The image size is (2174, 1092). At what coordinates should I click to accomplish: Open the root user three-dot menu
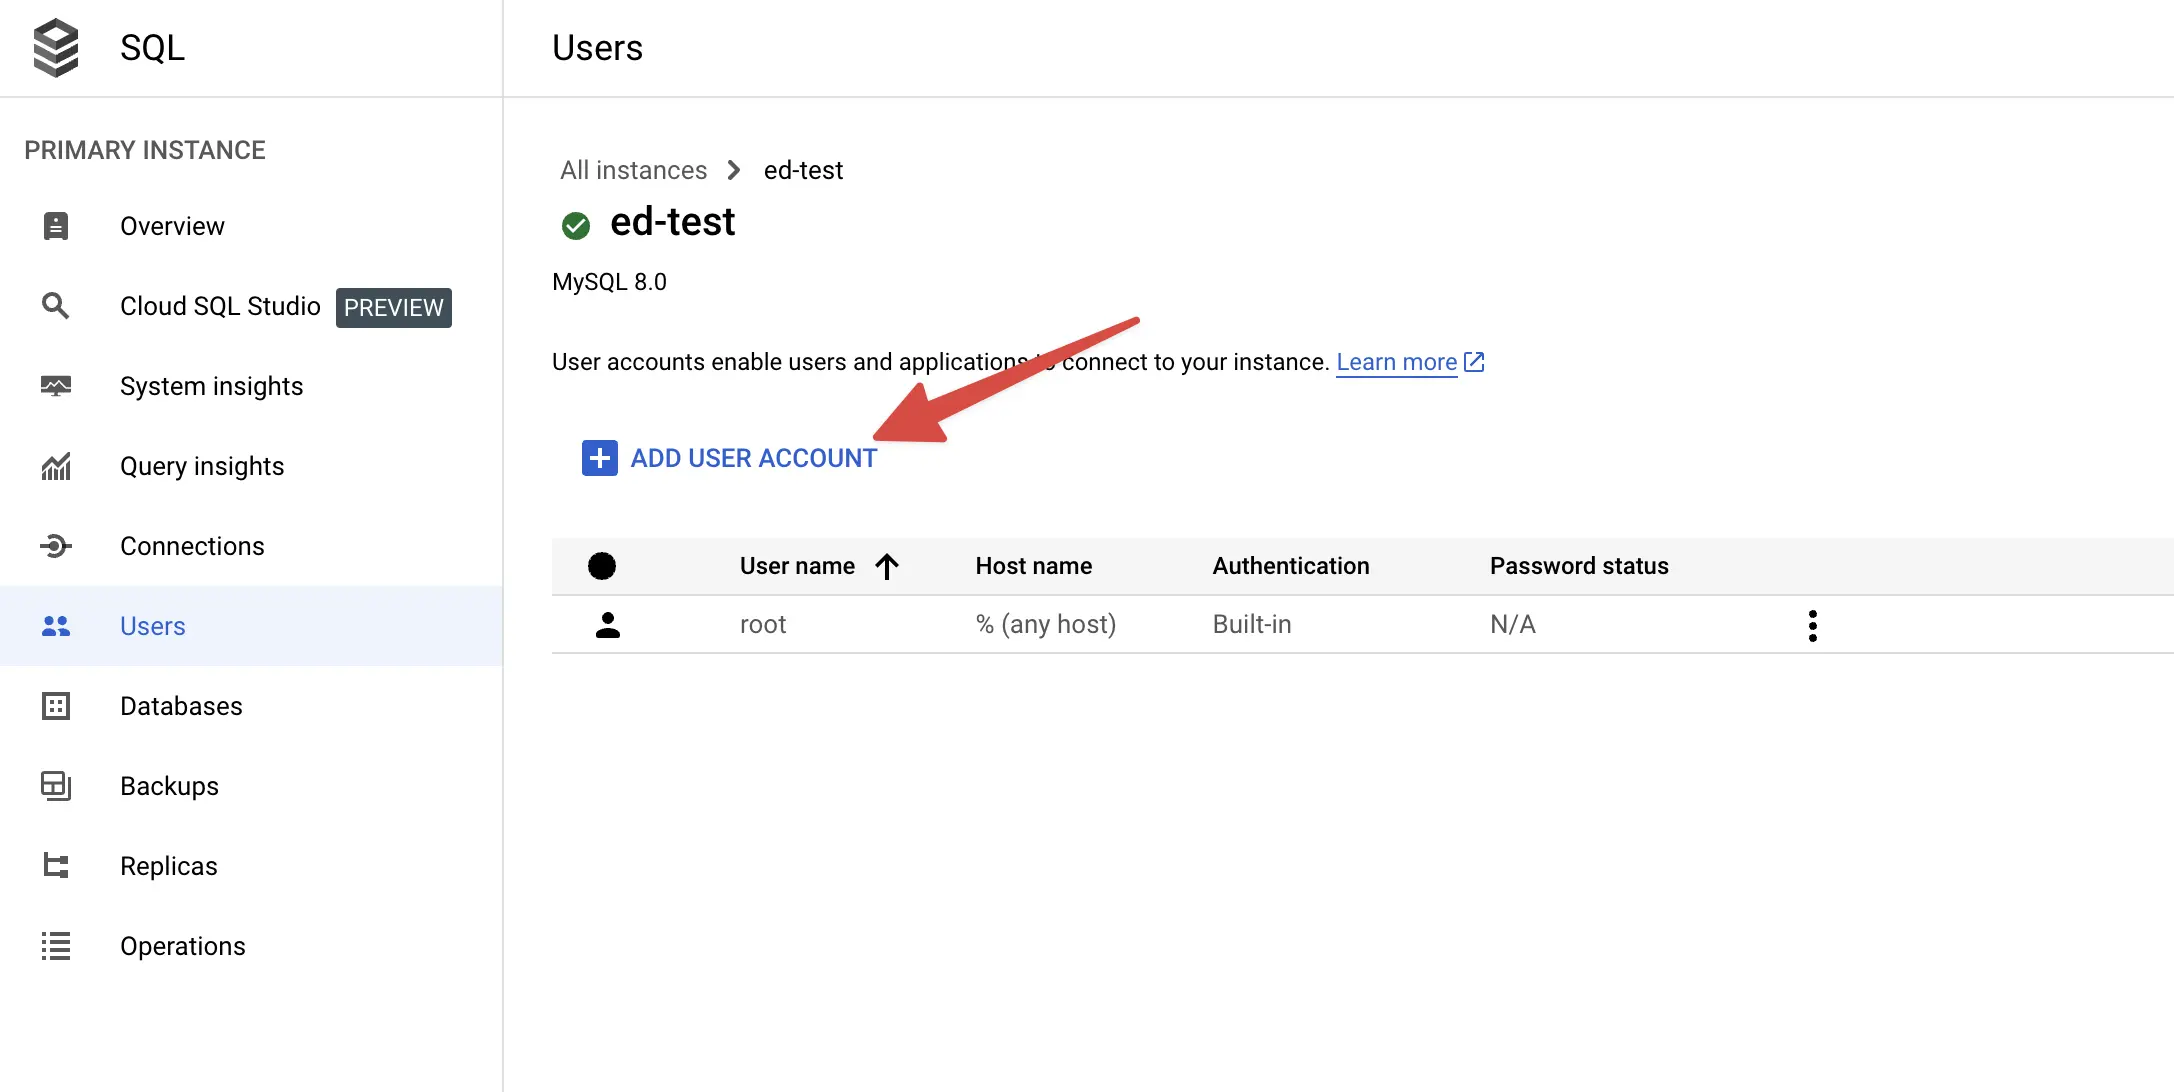[1813, 626]
